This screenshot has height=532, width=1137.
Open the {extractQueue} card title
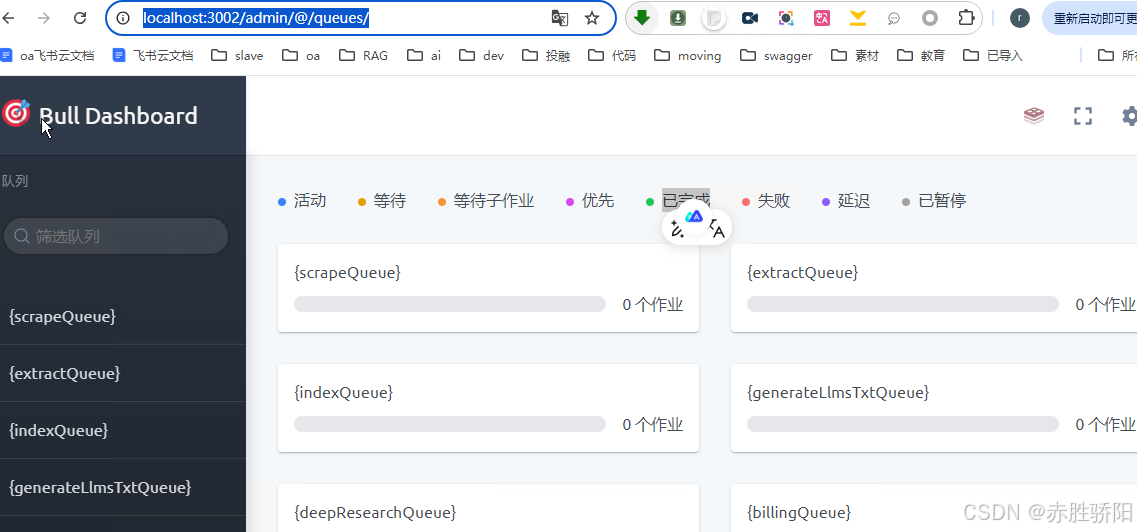click(x=803, y=273)
